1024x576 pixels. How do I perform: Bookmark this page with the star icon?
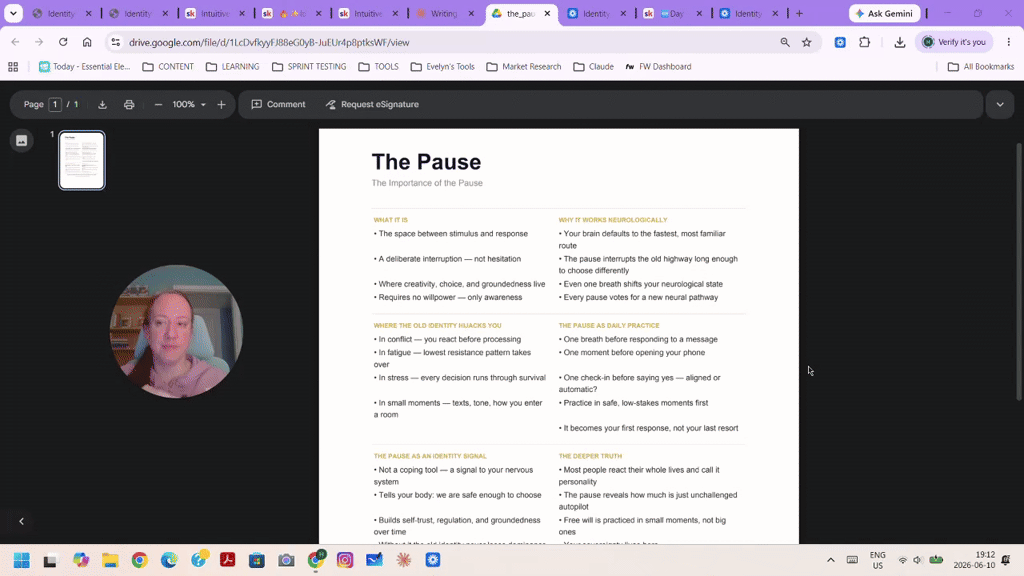point(807,42)
